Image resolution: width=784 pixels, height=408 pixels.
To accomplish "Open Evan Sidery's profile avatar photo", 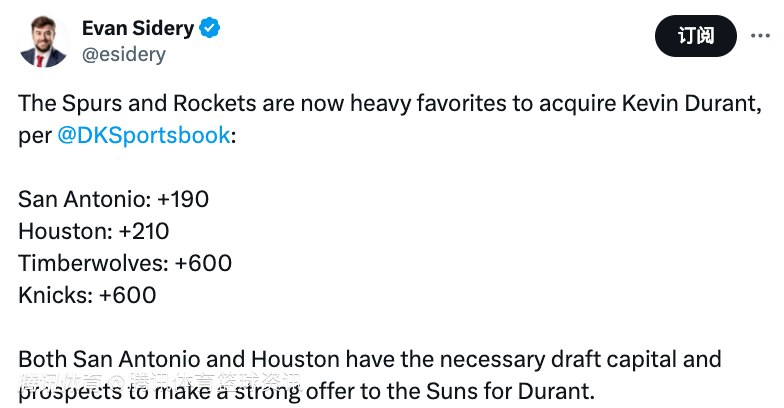I will (x=44, y=42).
